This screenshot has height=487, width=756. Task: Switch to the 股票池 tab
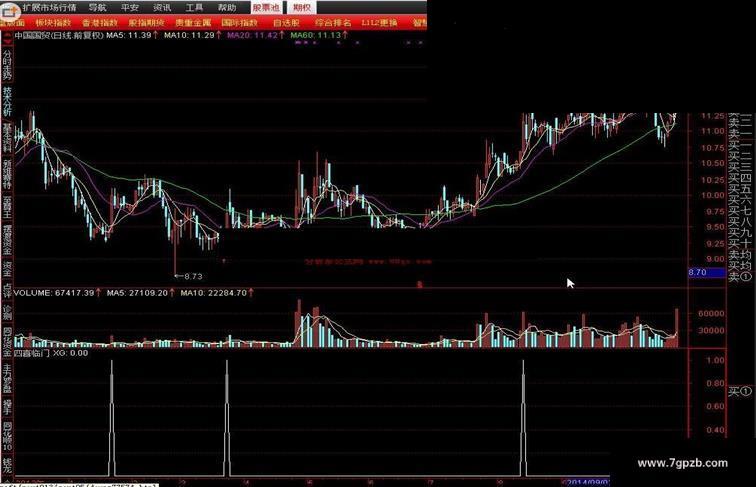pyautogui.click(x=266, y=7)
